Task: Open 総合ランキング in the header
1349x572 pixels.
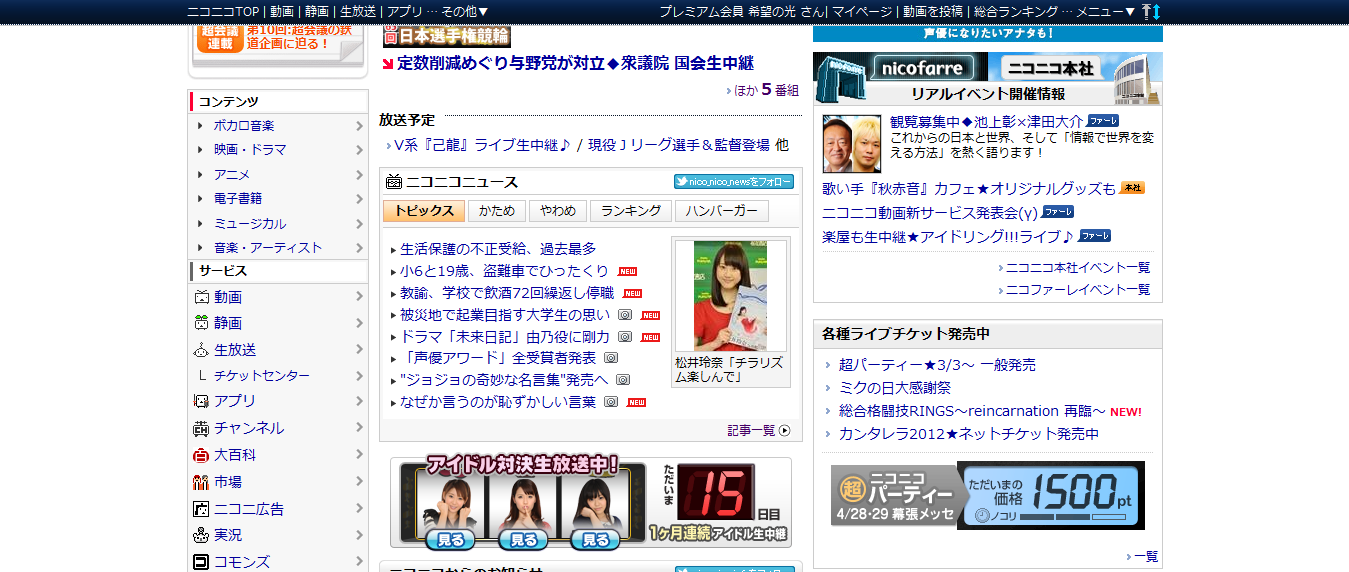Action: coord(1015,11)
